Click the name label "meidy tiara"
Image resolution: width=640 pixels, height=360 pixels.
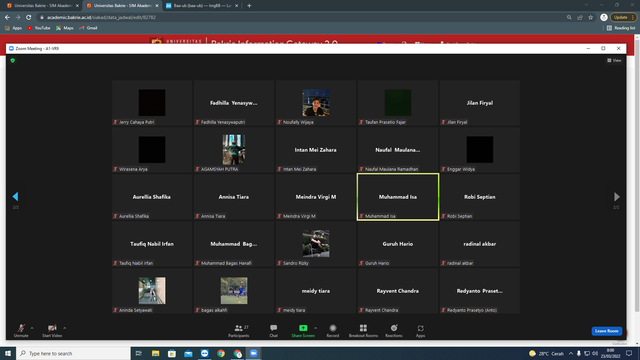(294, 310)
